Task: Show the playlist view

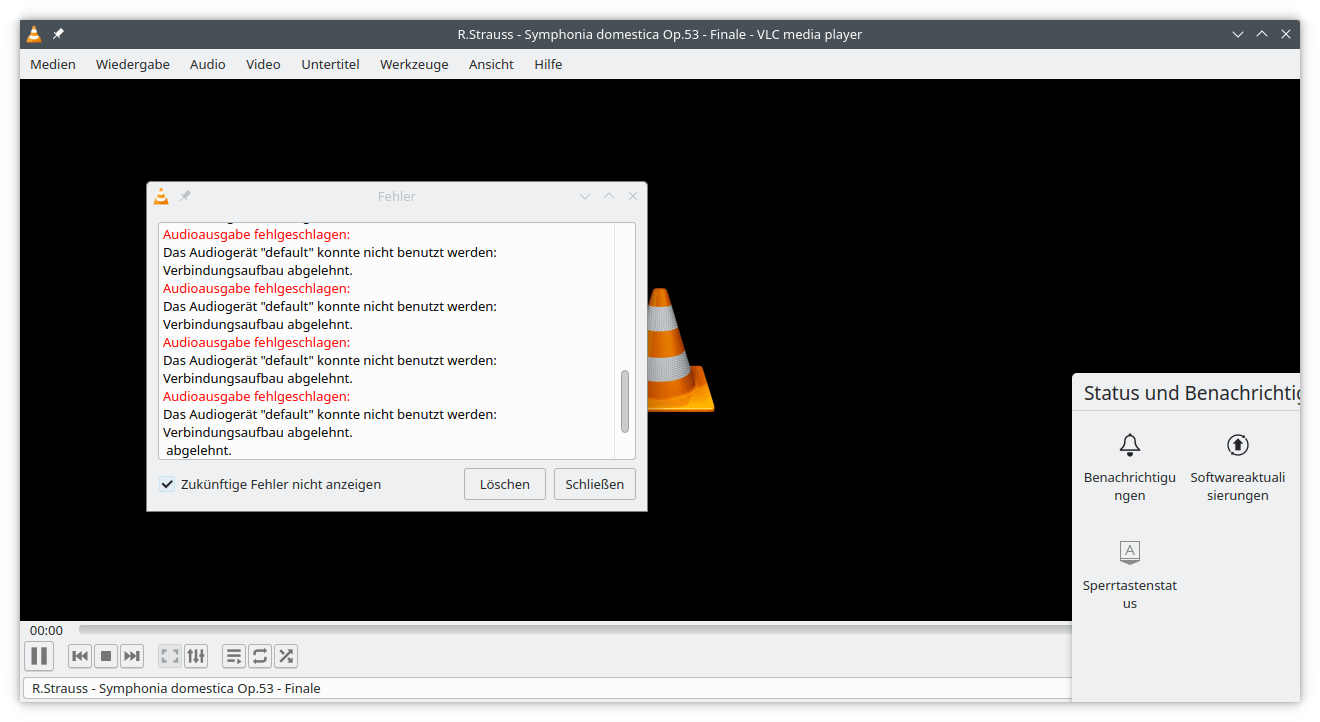Action: point(234,656)
